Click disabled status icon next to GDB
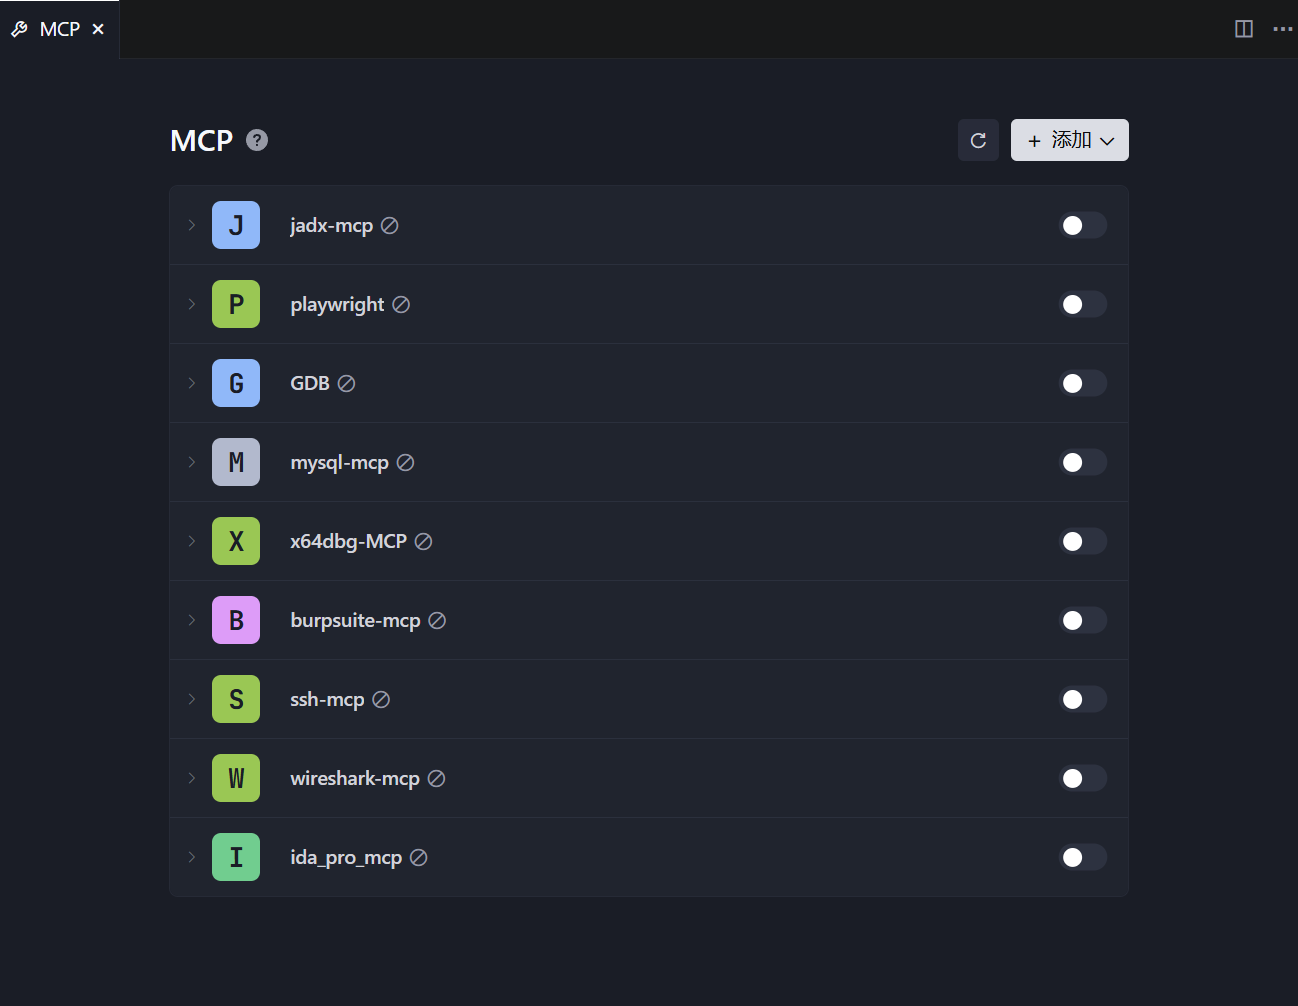The image size is (1298, 1006). click(x=346, y=384)
